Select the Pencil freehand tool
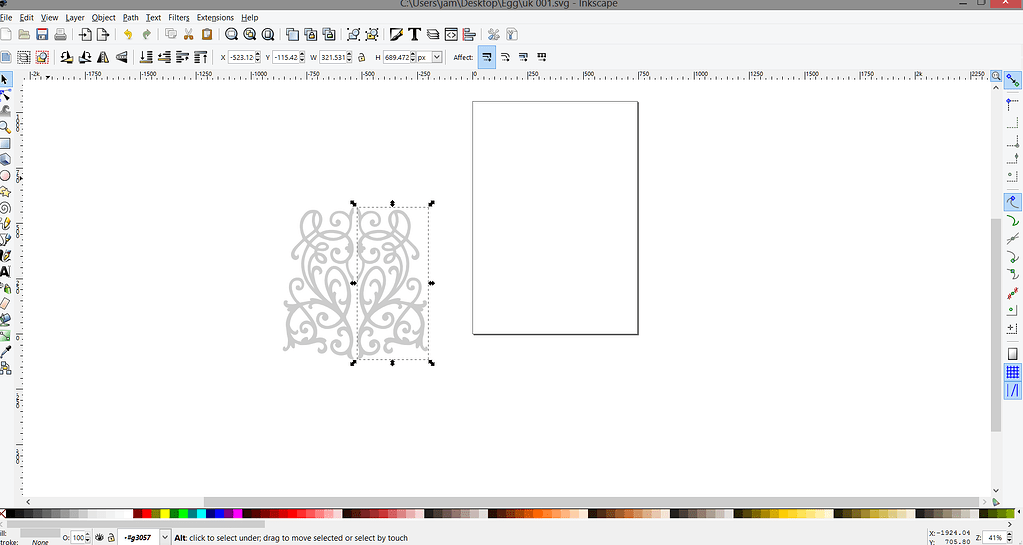This screenshot has height=545, width=1023. coord(5,224)
